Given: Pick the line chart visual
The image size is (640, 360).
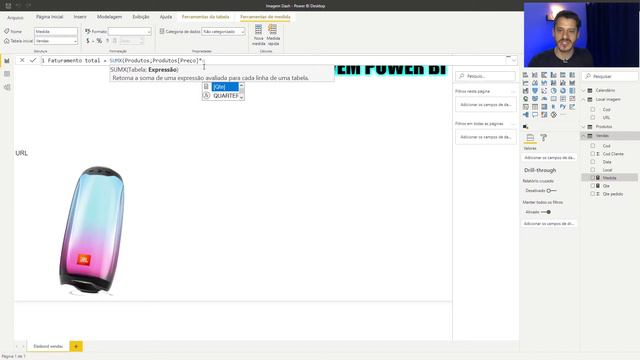Looking at the screenshot, I should coord(525,83).
